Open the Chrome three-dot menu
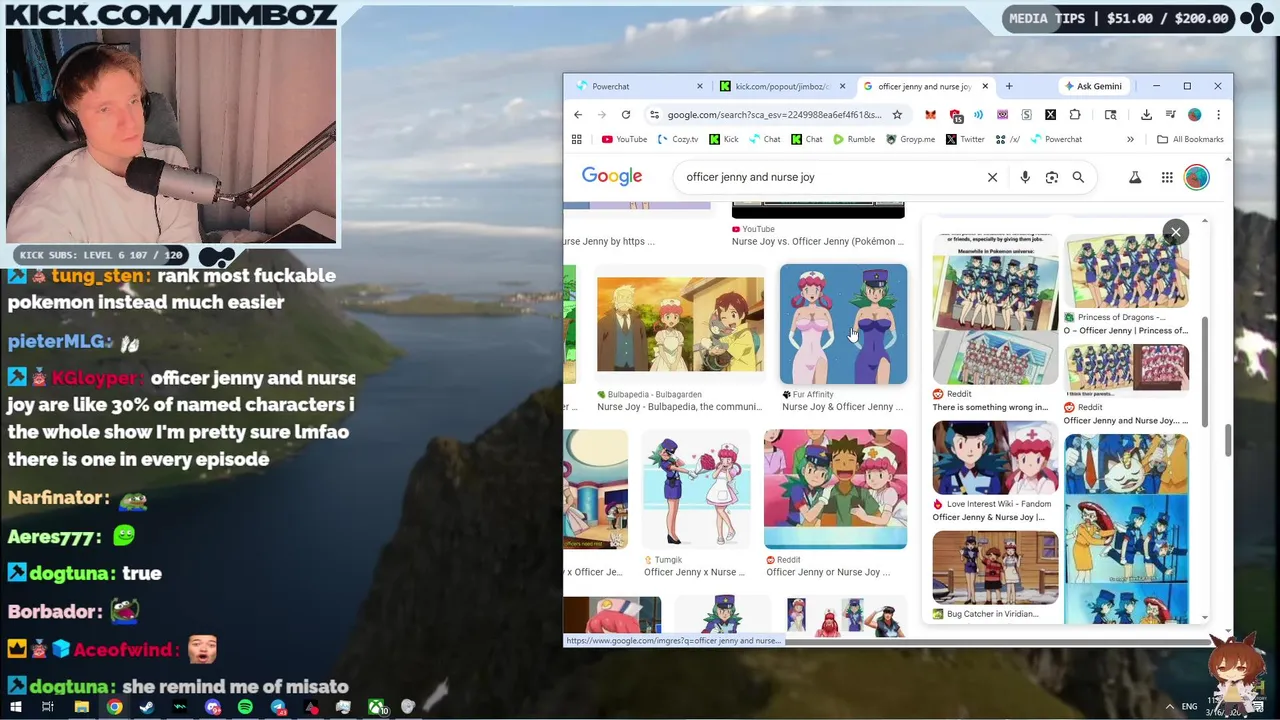Screen dimensions: 1280x720 click(x=1218, y=115)
